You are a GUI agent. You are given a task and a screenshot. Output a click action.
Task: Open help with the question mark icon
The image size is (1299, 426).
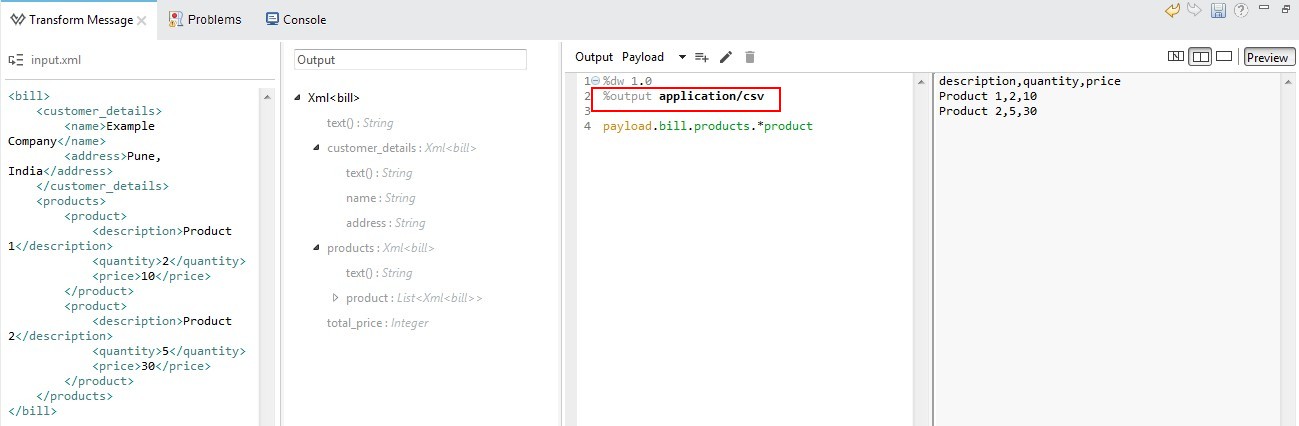pos(1241,10)
